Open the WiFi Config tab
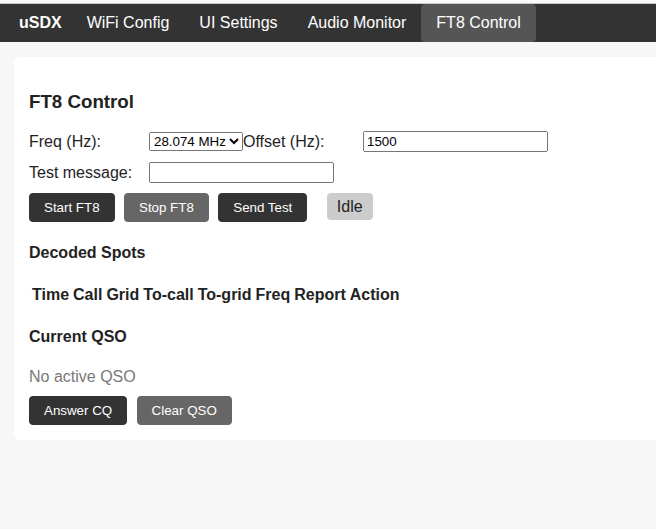 click(x=128, y=22)
